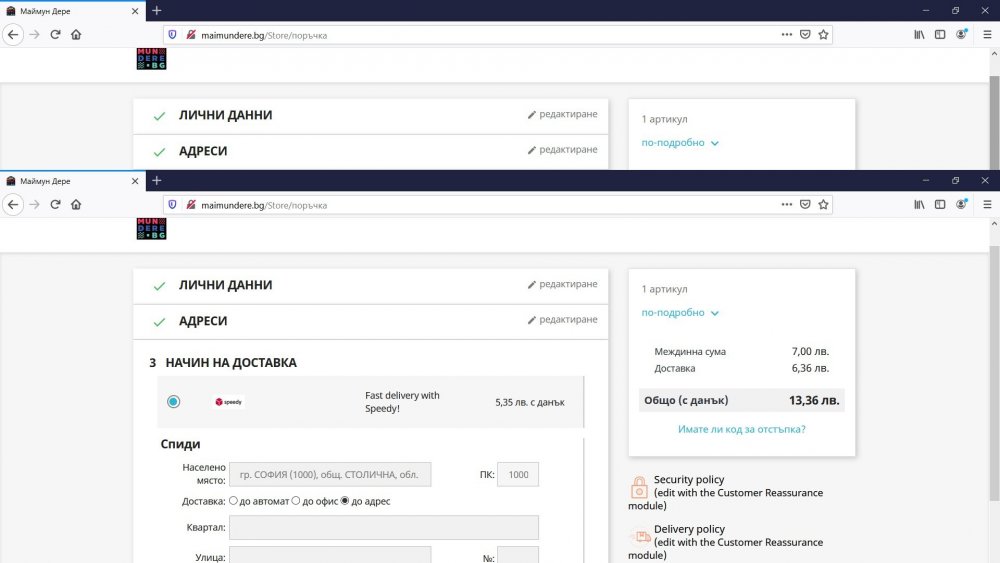Click the upper window's vertical scrollbar thumb
Image resolution: width=1000 pixels, height=563 pixels.
click(x=994, y=123)
